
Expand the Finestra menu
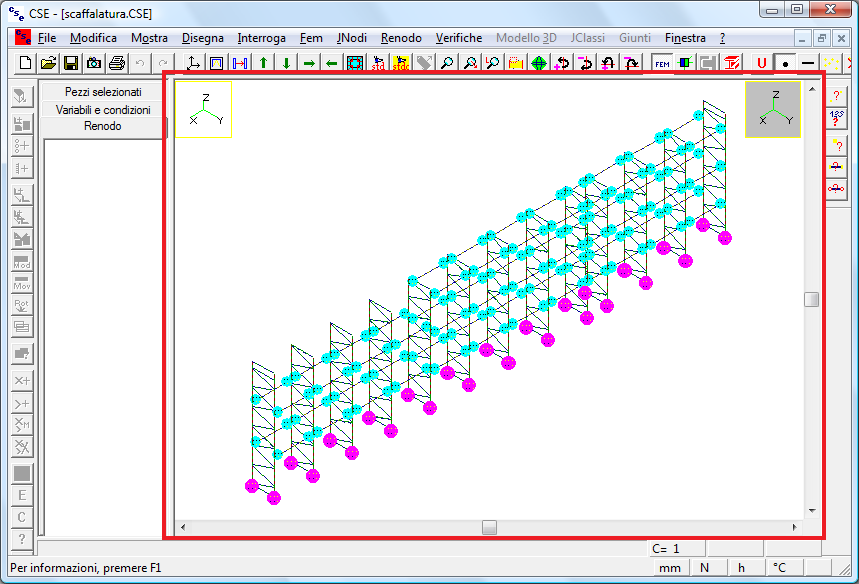(684, 38)
